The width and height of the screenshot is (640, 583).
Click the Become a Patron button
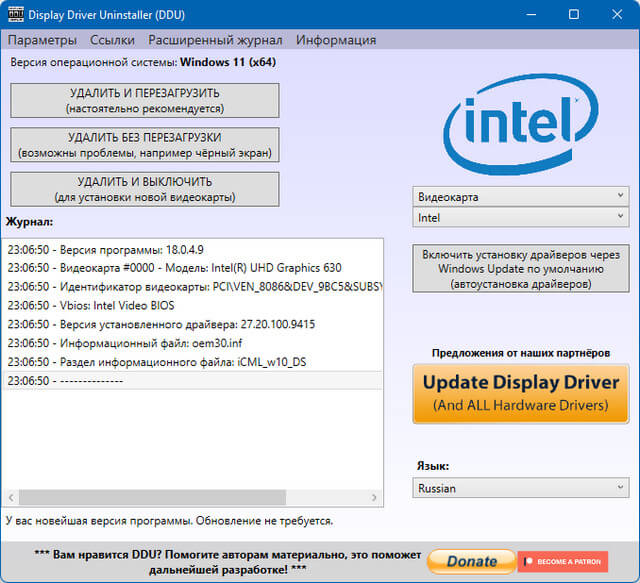[562, 562]
